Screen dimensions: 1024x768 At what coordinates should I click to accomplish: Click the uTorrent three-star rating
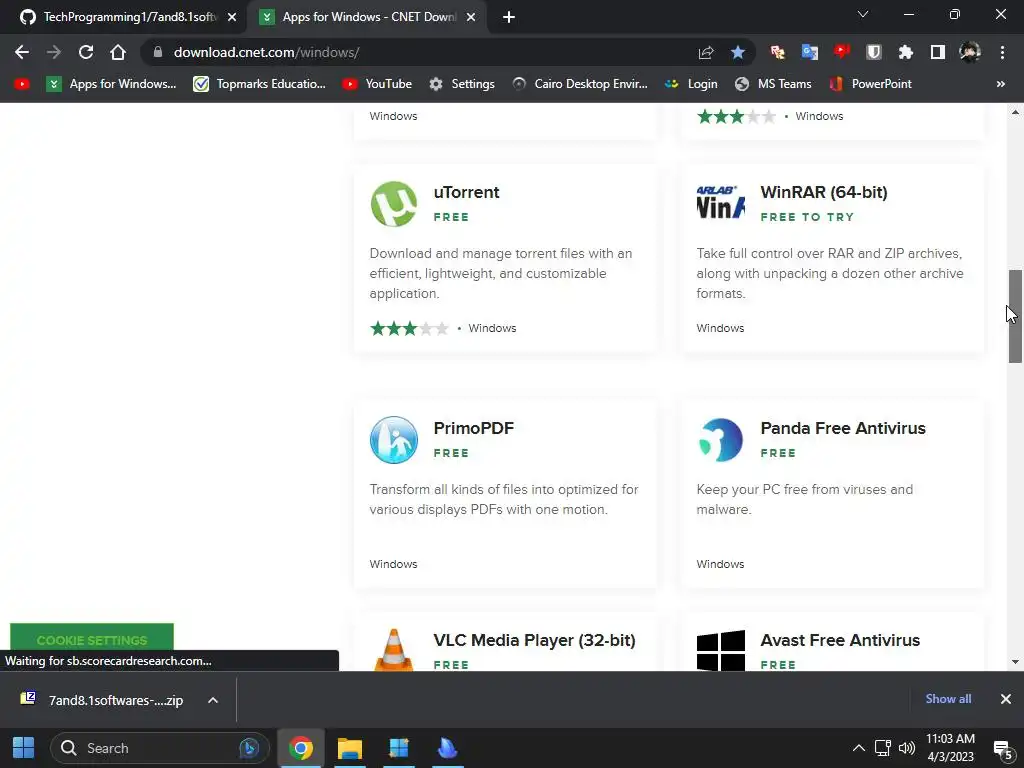point(409,328)
